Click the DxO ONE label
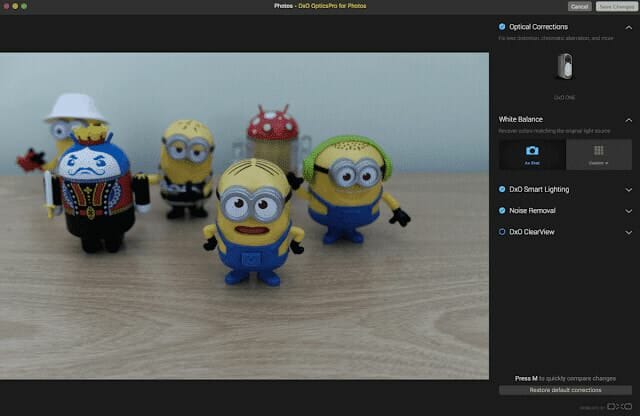 pyautogui.click(x=564, y=98)
